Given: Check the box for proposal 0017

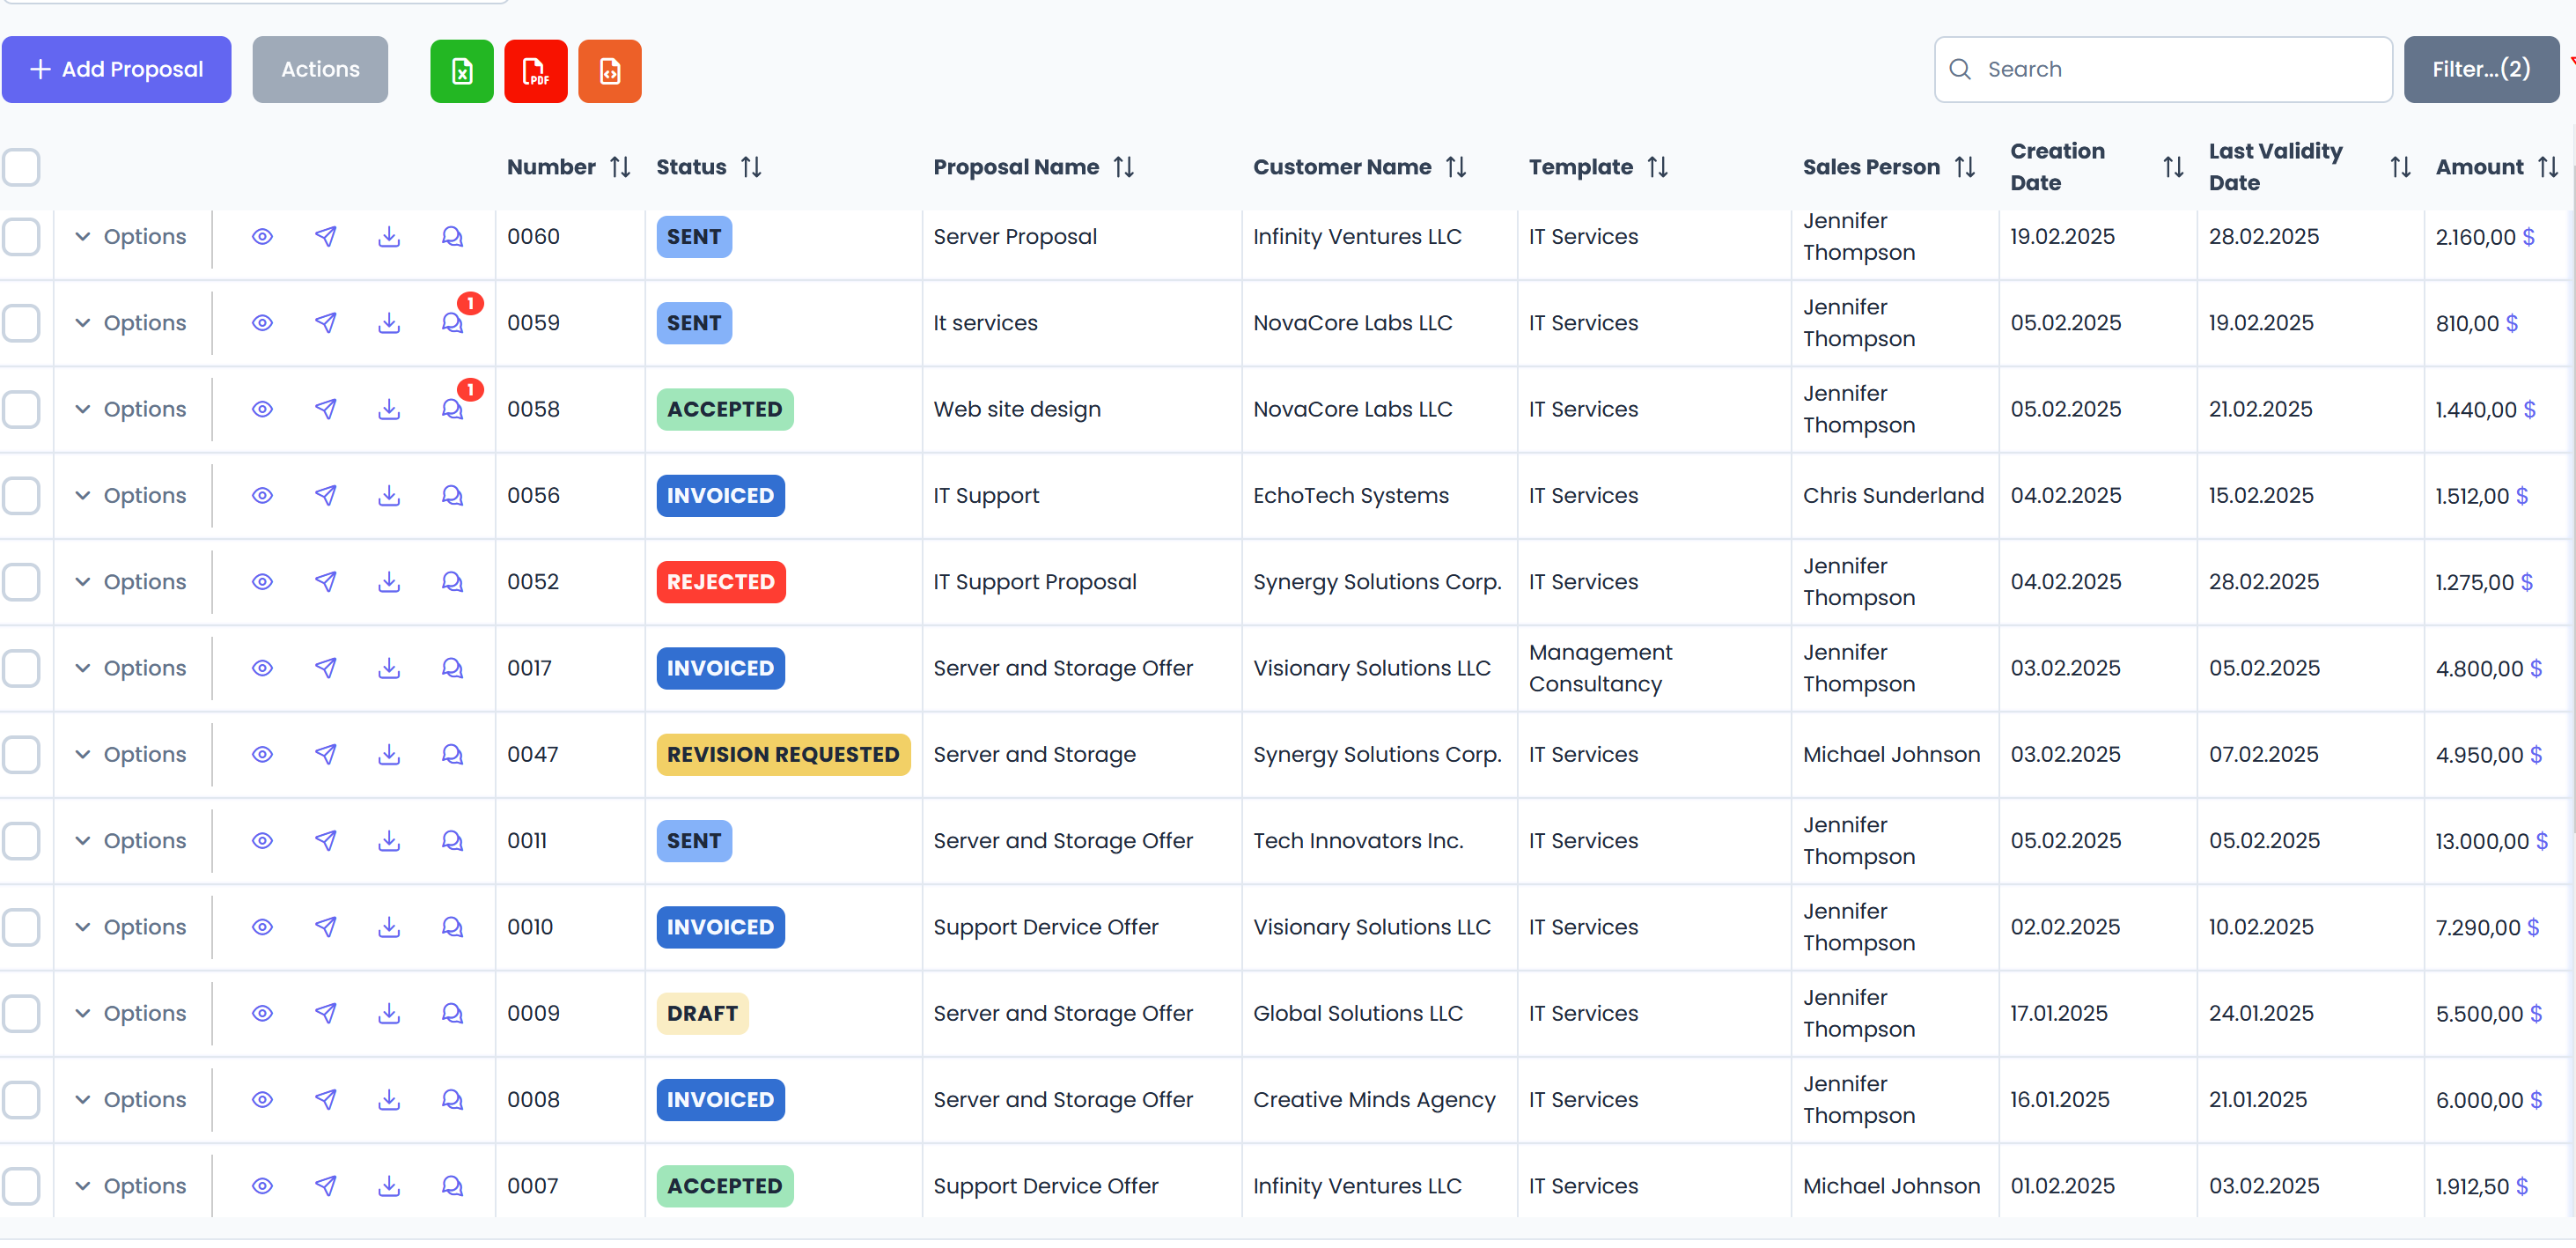Looking at the screenshot, I should [x=21, y=668].
